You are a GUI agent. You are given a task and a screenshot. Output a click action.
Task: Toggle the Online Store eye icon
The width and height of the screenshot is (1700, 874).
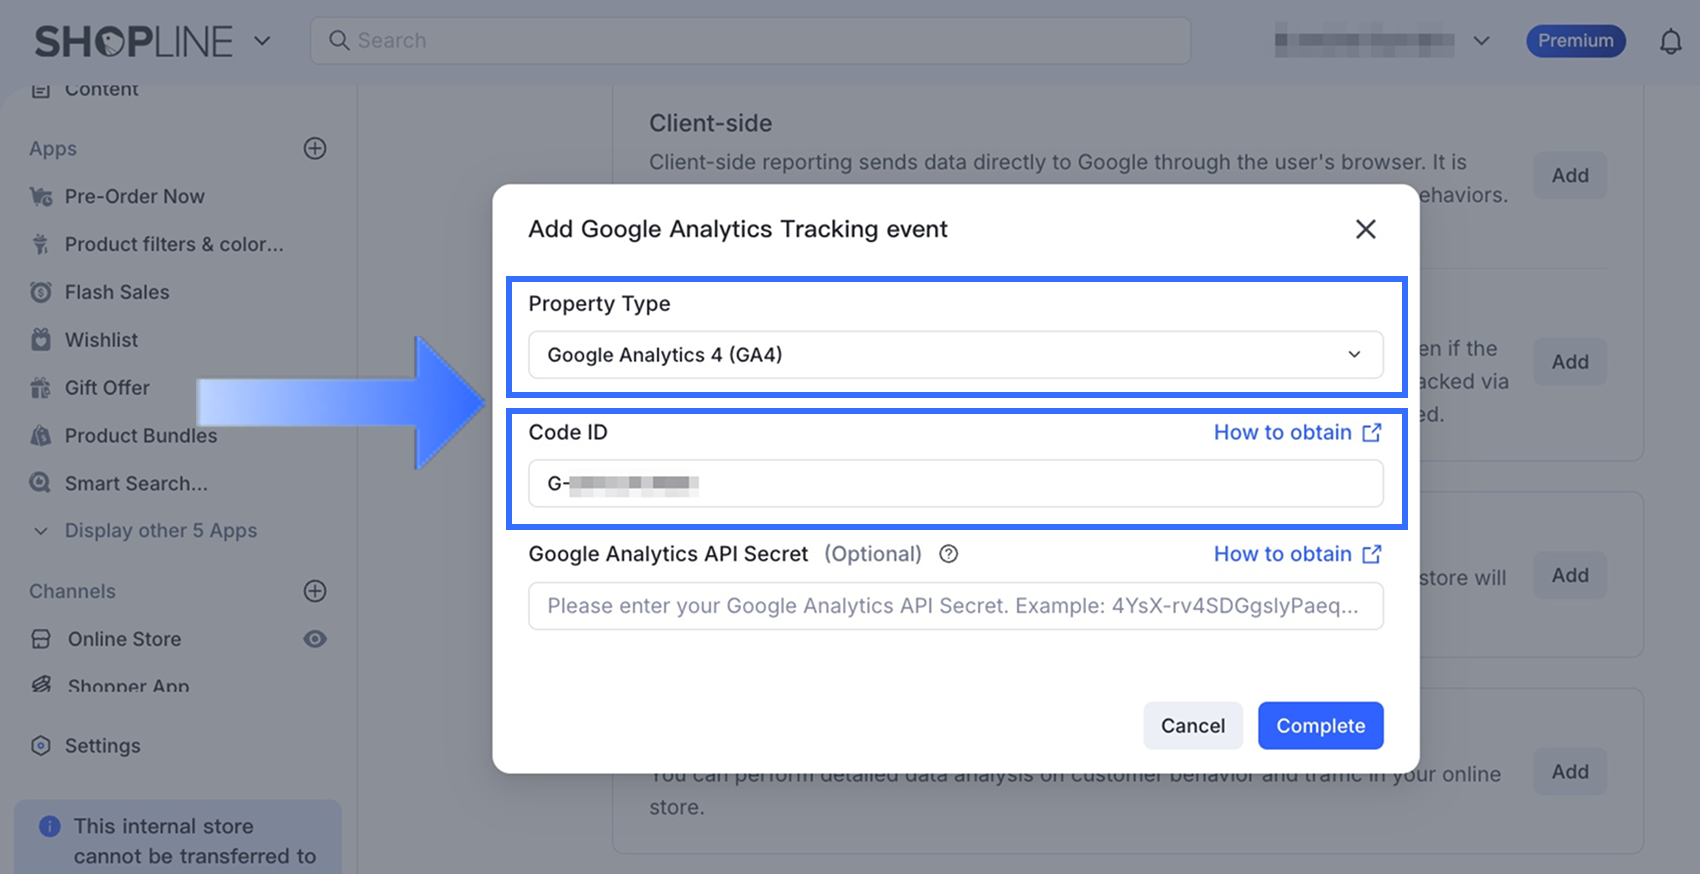(315, 639)
